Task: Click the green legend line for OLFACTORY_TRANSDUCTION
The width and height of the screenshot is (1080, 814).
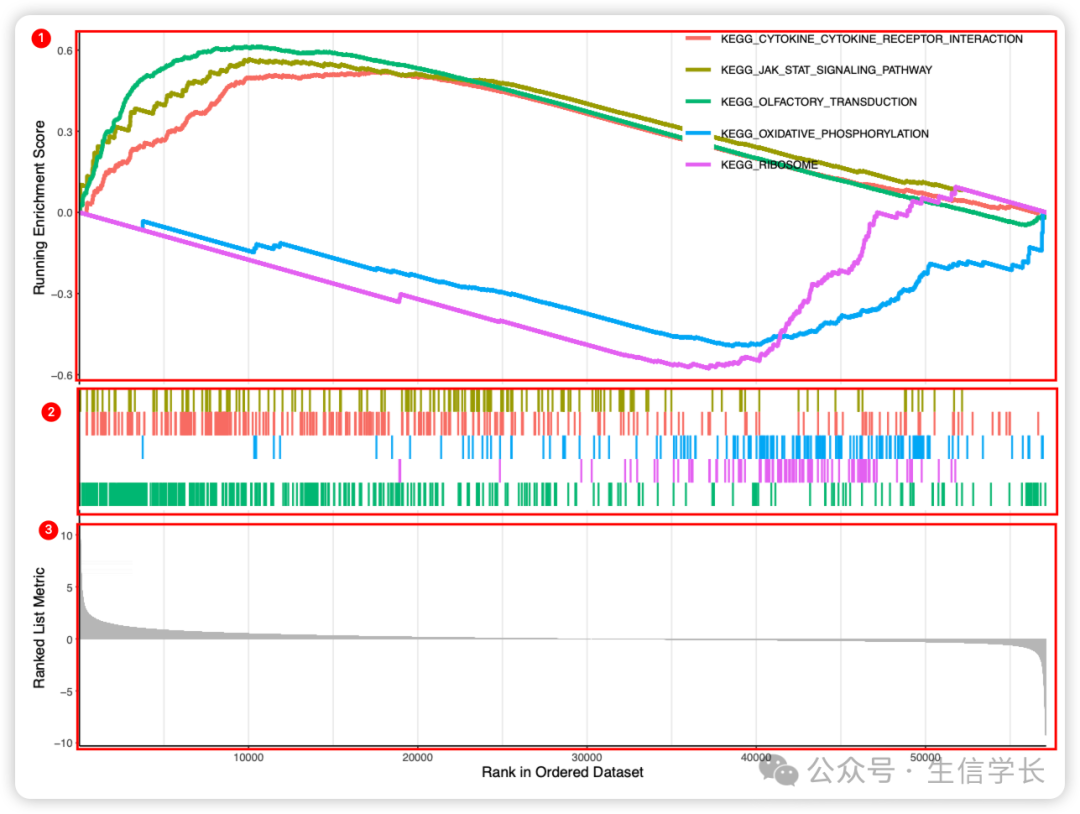Action: (x=697, y=102)
